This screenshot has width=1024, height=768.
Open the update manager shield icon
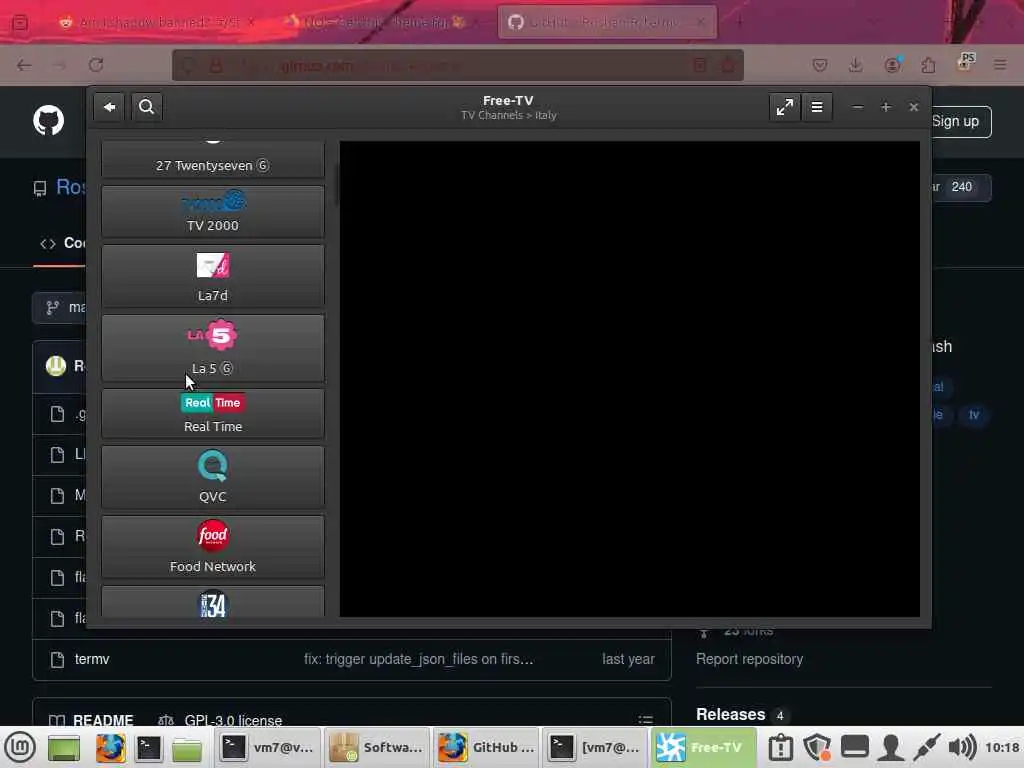[817, 748]
